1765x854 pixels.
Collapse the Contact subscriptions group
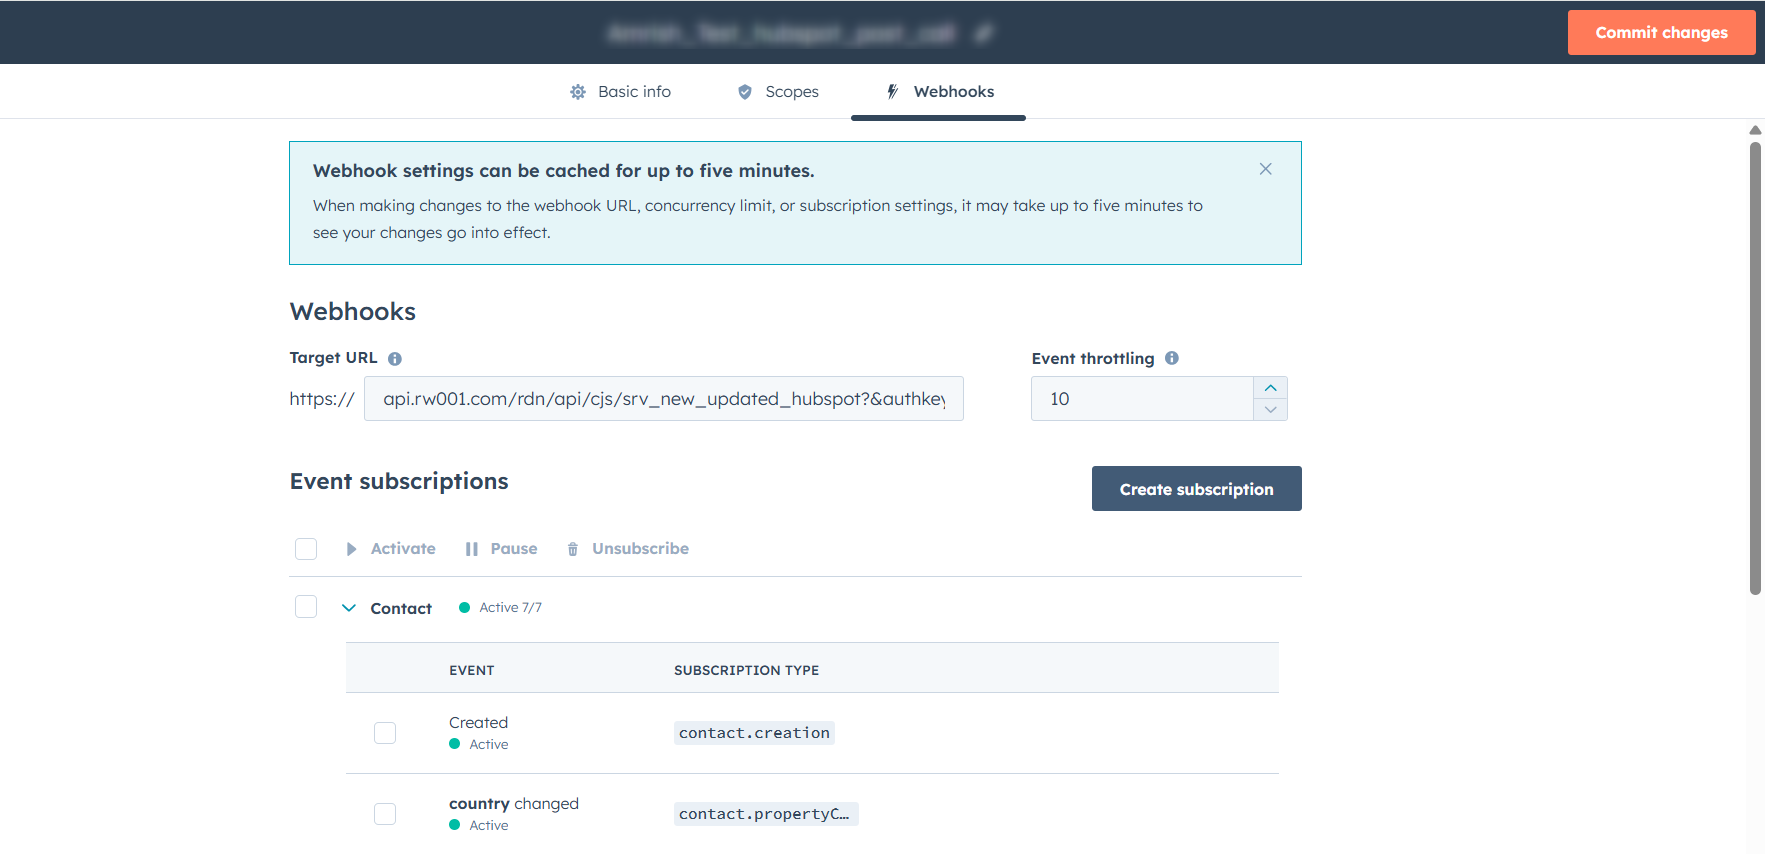[x=349, y=608]
